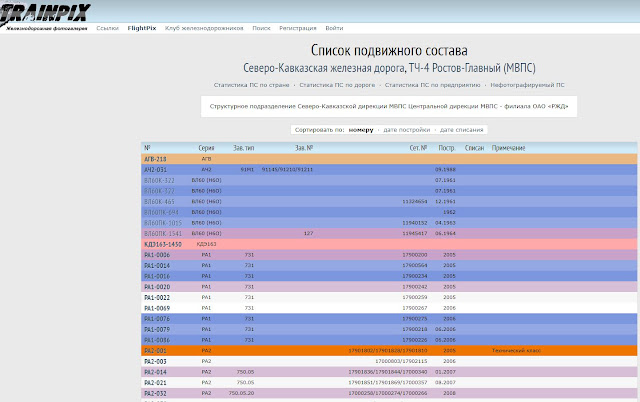Open the РА2-032 entry
This screenshot has height=402, width=640.
(156, 393)
